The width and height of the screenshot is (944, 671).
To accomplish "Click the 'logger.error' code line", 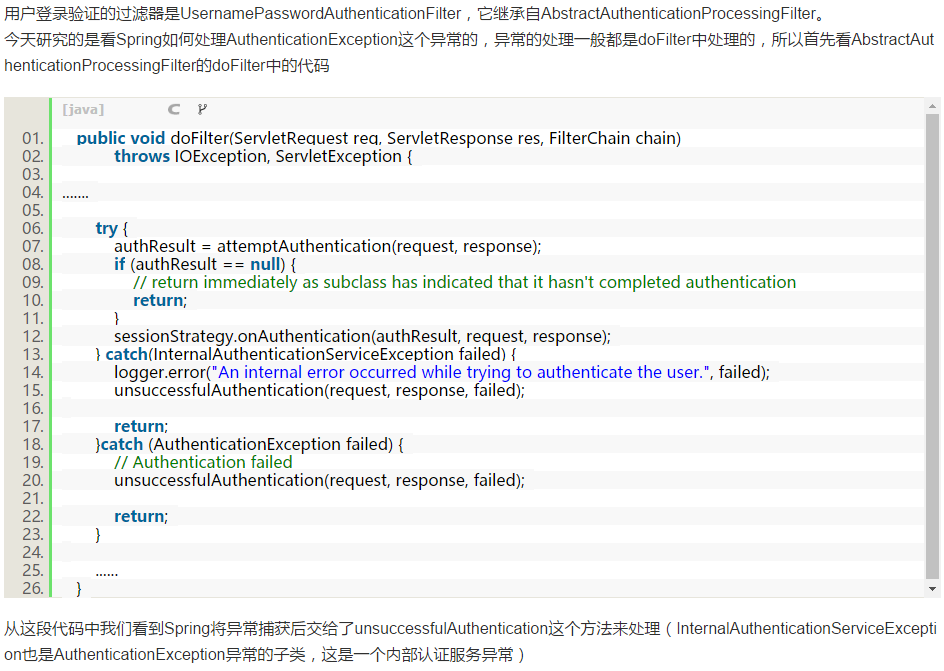I will [x=441, y=373].
